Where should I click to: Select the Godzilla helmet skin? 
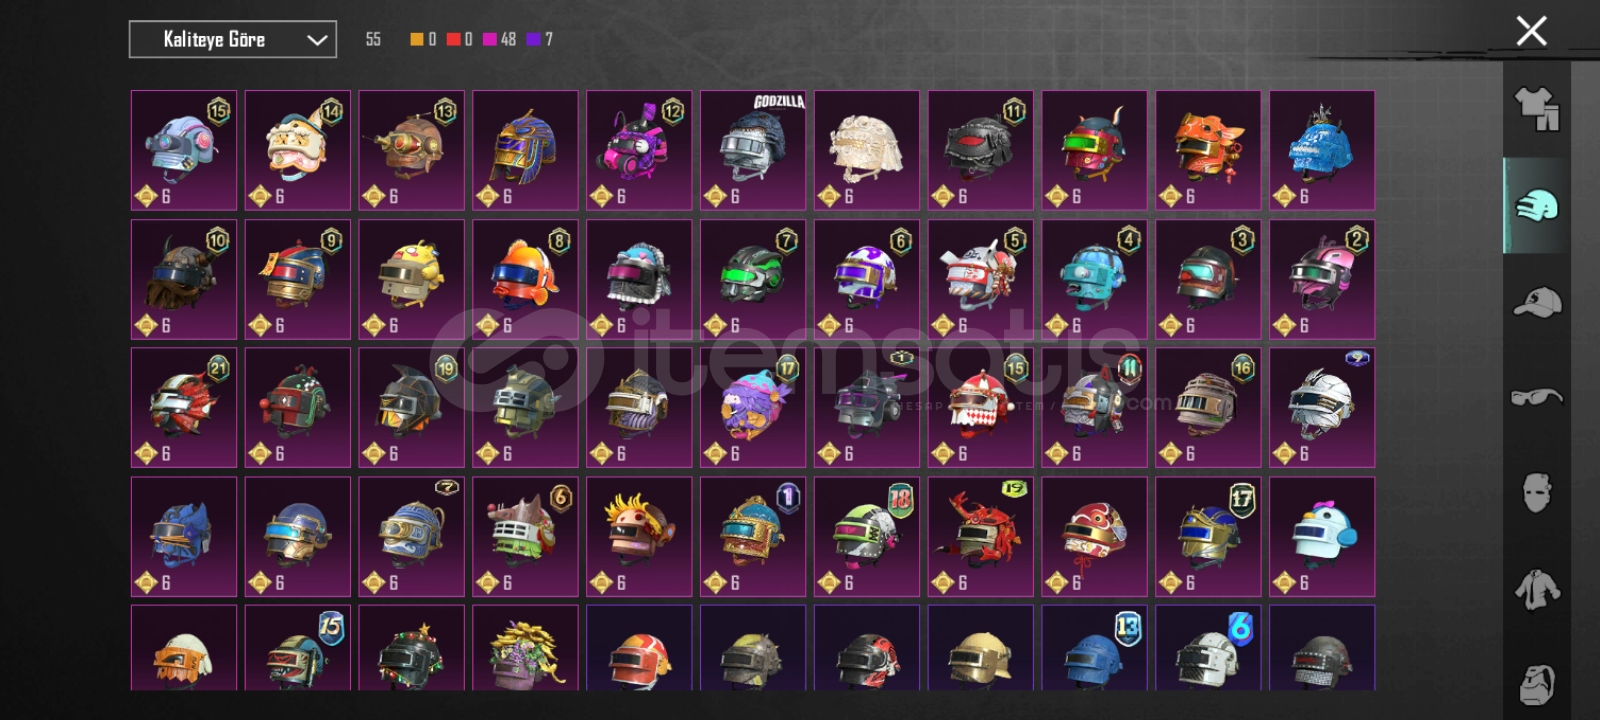(x=753, y=150)
